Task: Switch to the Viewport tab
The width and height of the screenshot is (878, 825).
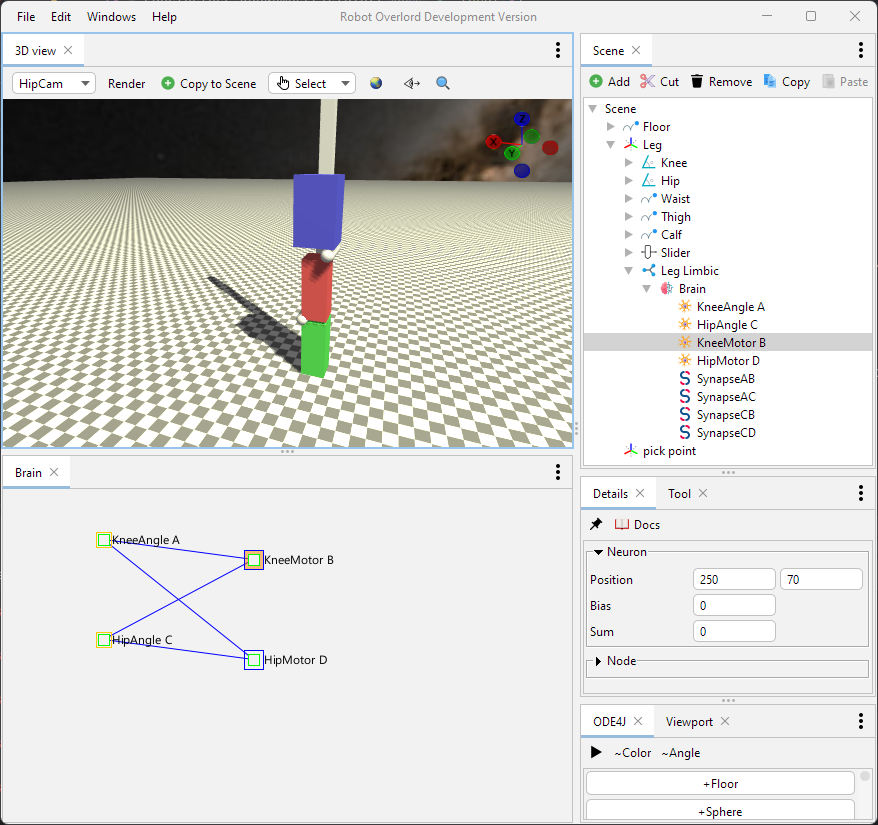Action: (689, 721)
